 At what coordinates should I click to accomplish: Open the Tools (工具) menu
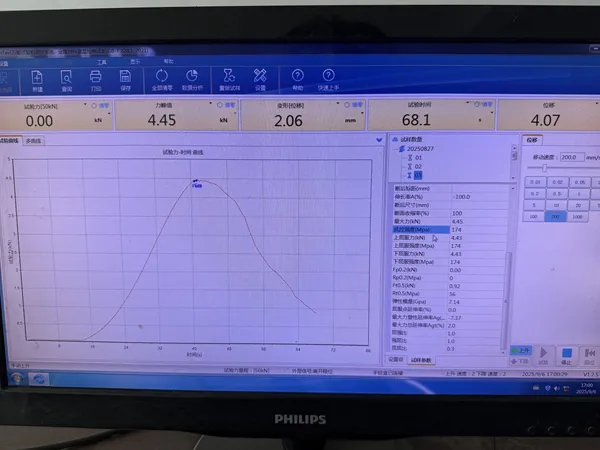[x=101, y=62]
